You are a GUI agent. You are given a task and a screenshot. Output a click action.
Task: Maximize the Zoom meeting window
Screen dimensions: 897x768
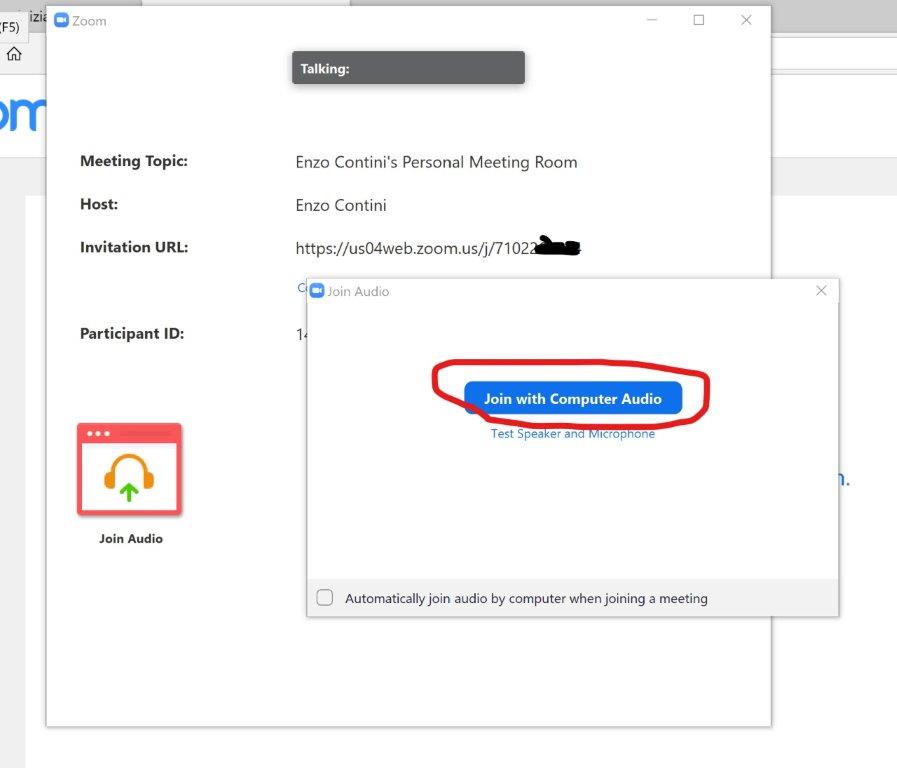coord(699,20)
